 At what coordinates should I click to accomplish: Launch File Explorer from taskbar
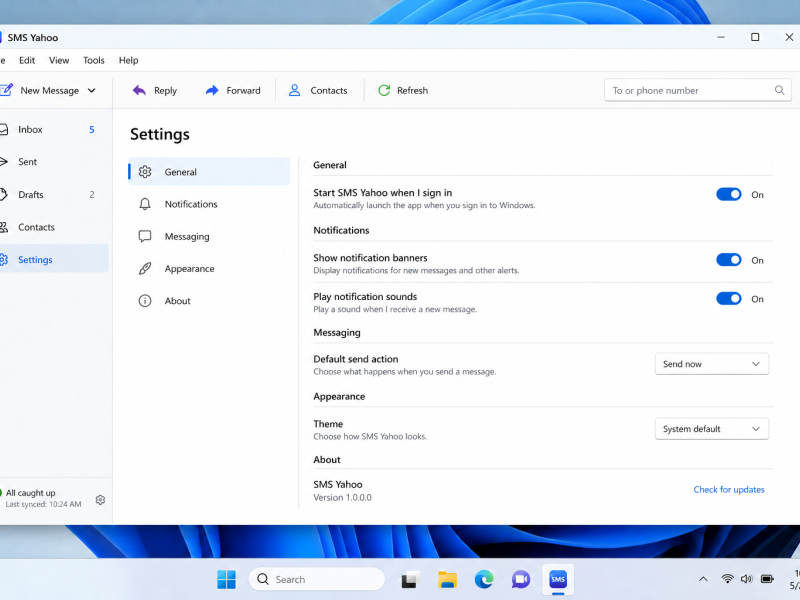click(447, 580)
